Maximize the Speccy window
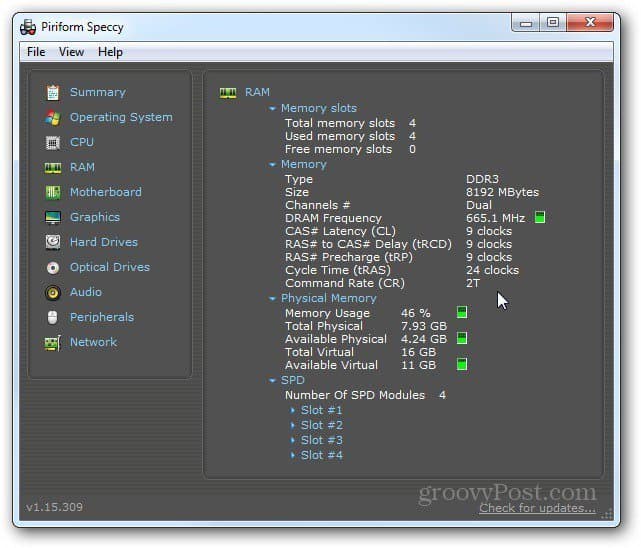 point(553,22)
